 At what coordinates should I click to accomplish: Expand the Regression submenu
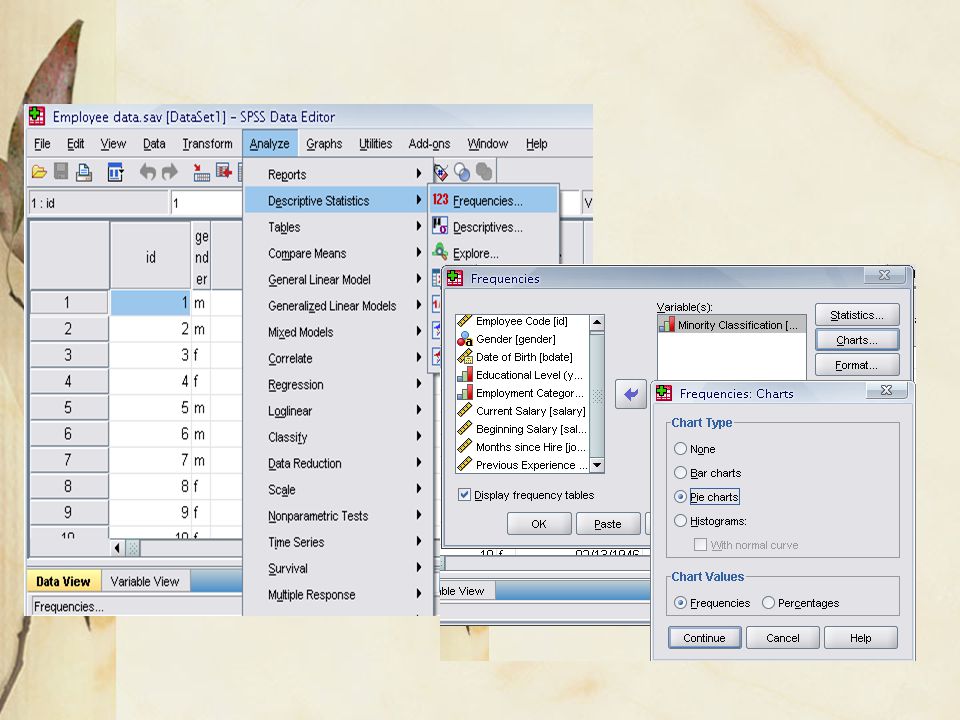click(339, 384)
